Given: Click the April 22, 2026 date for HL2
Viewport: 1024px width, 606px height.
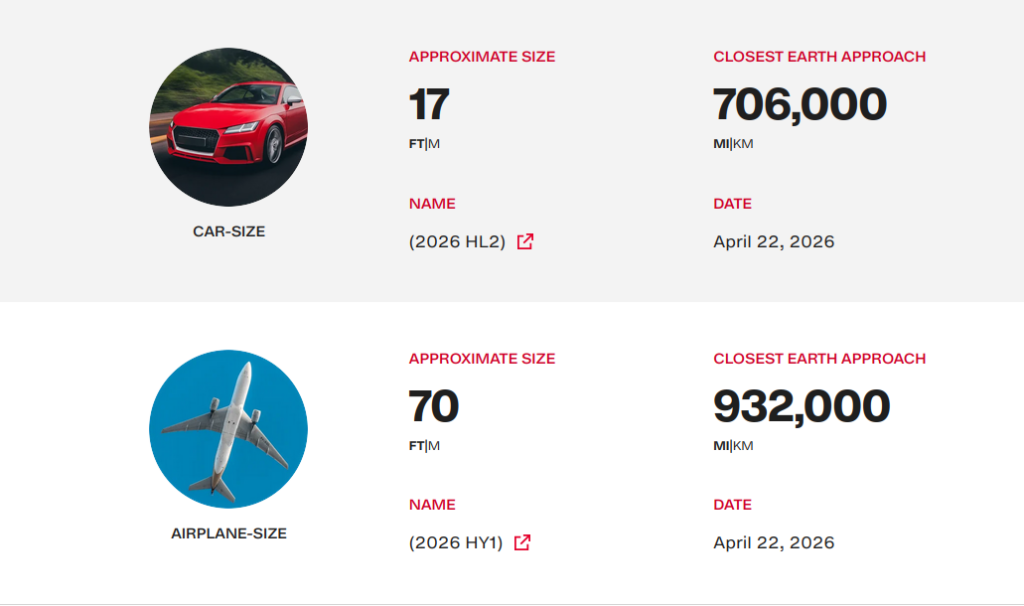Looking at the screenshot, I should click(x=774, y=242).
